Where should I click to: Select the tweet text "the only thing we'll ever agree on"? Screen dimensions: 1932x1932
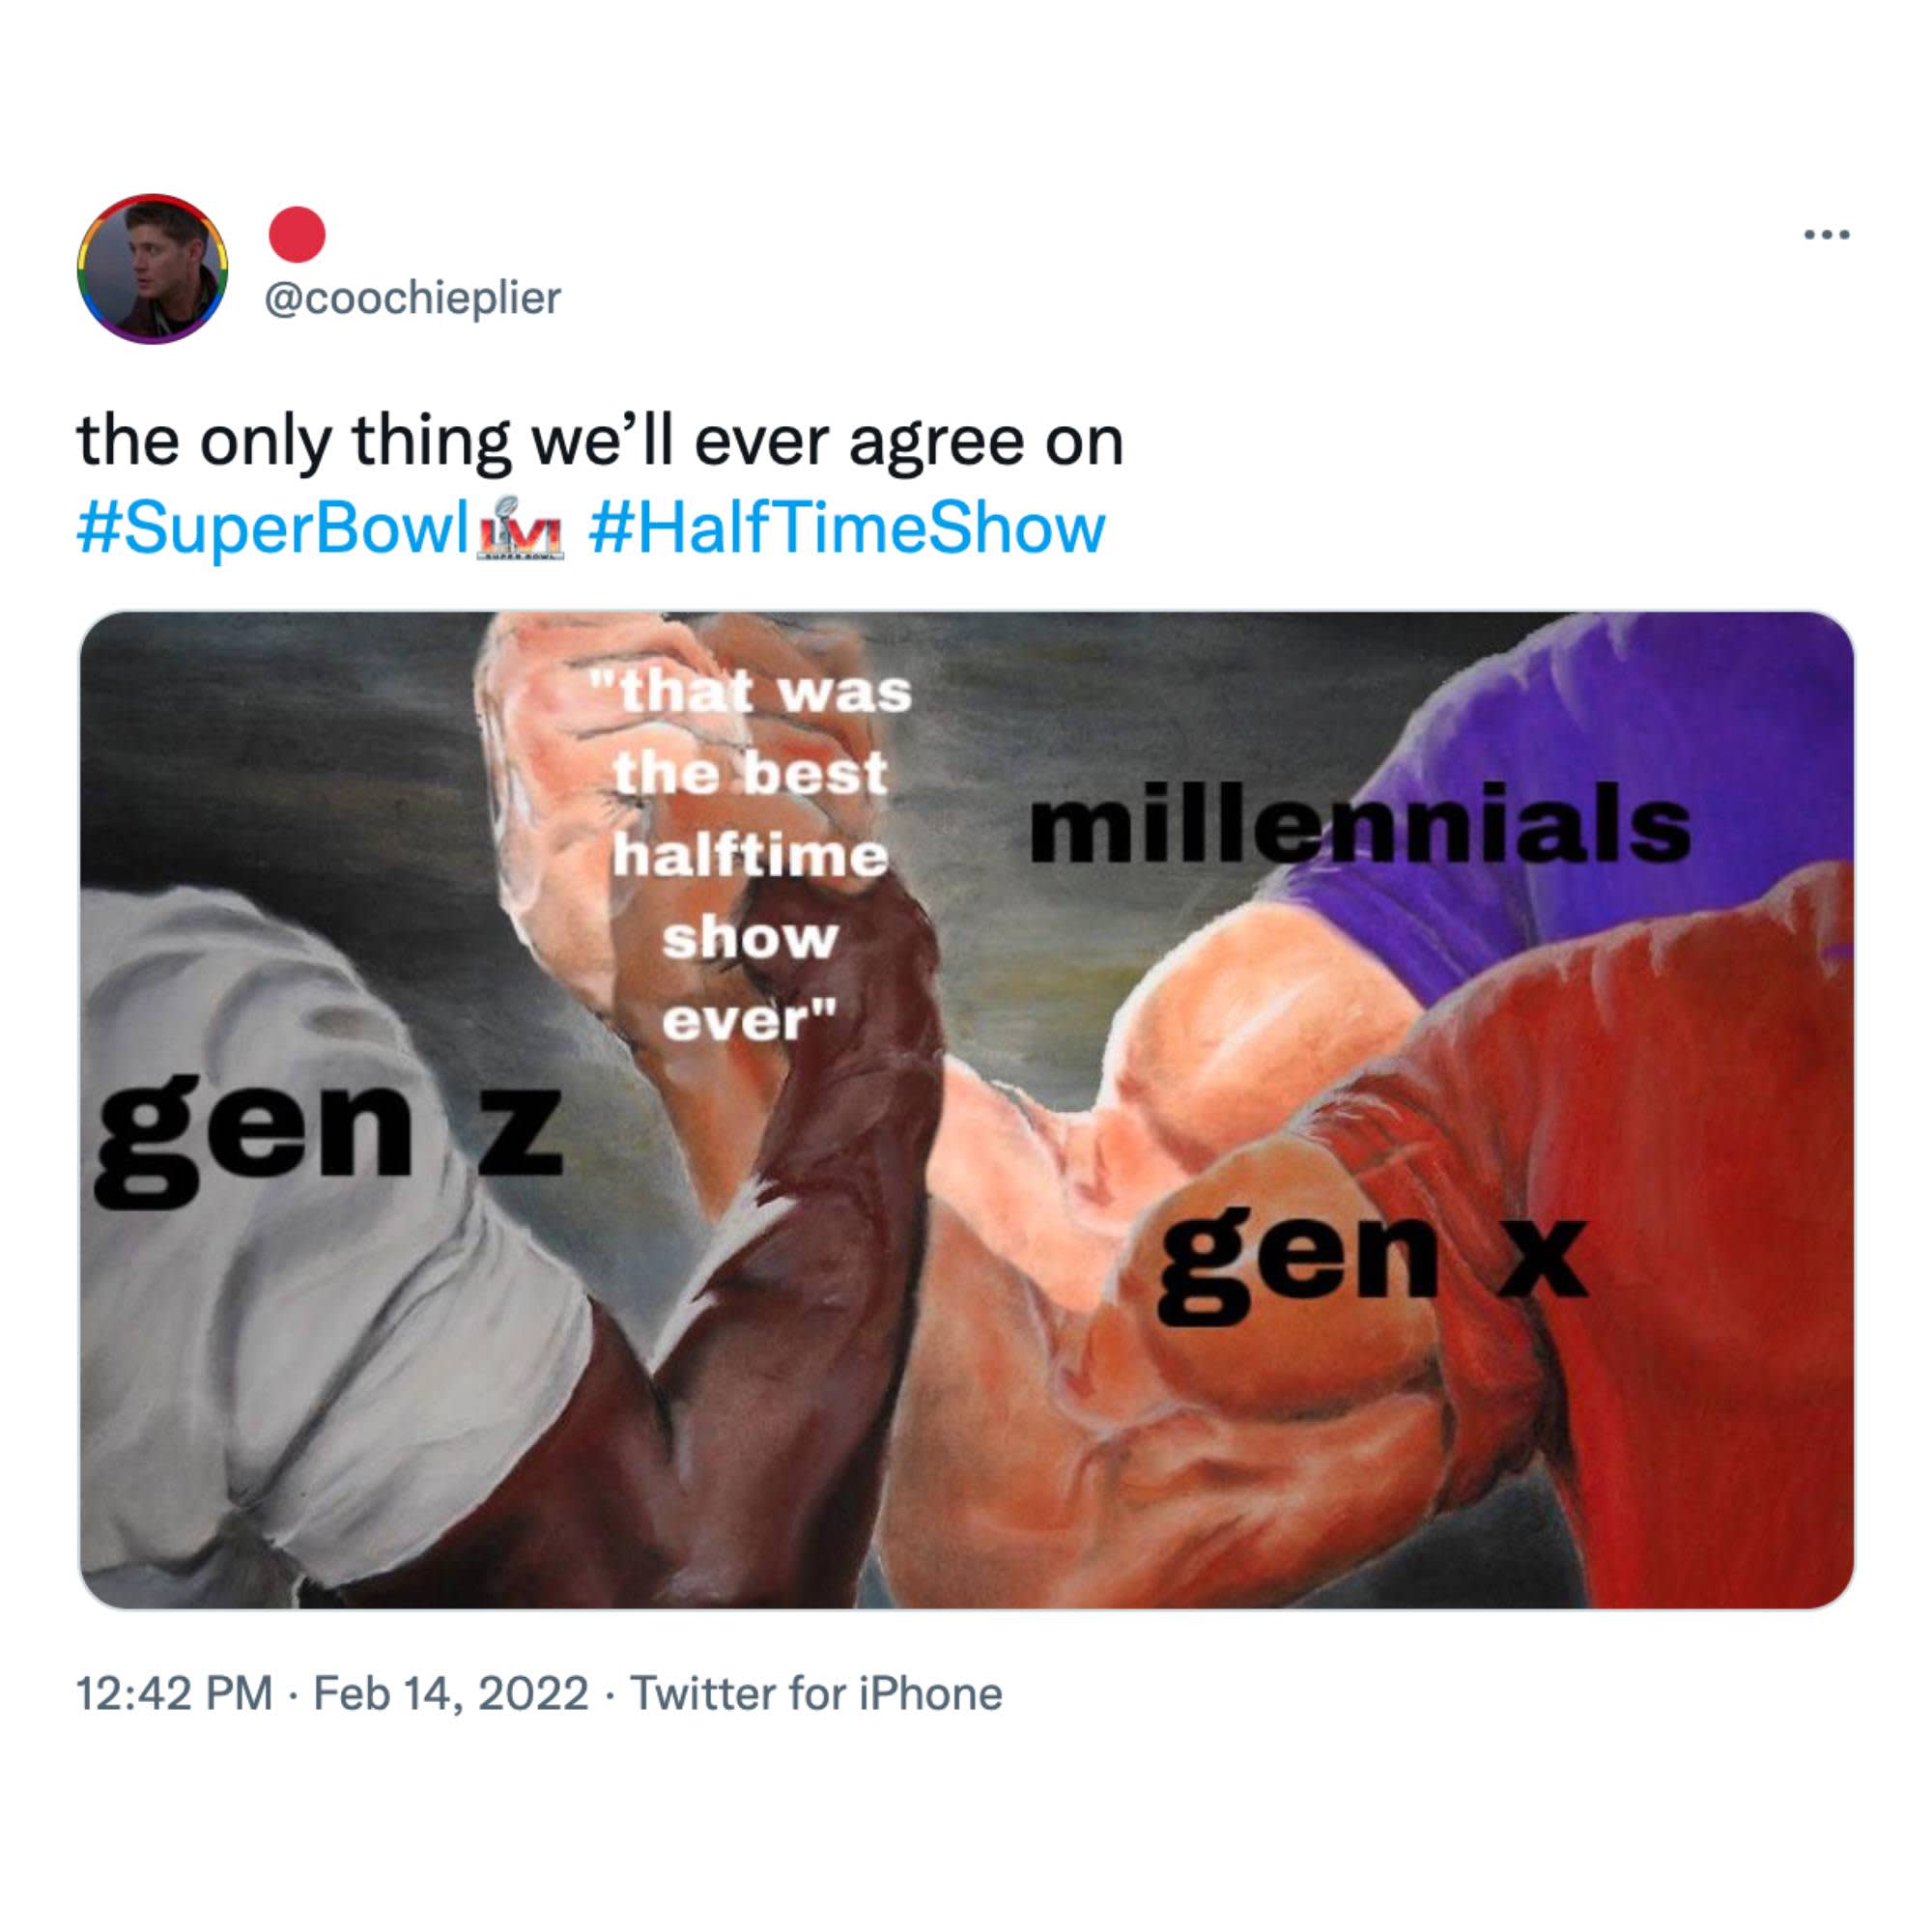[x=600, y=441]
